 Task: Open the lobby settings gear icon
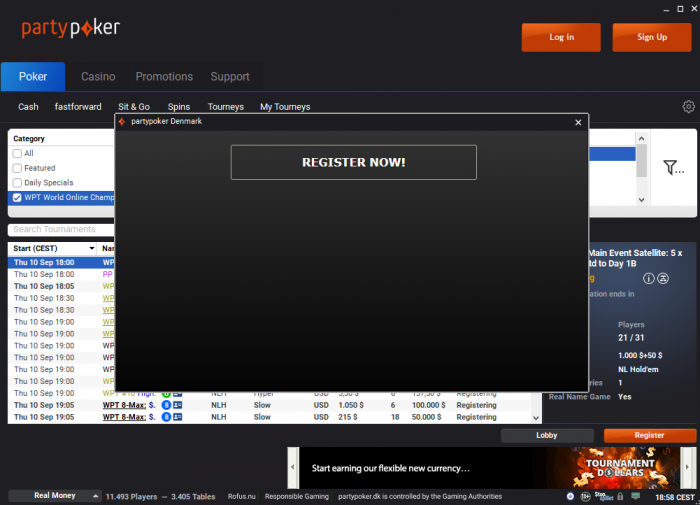coord(688,107)
